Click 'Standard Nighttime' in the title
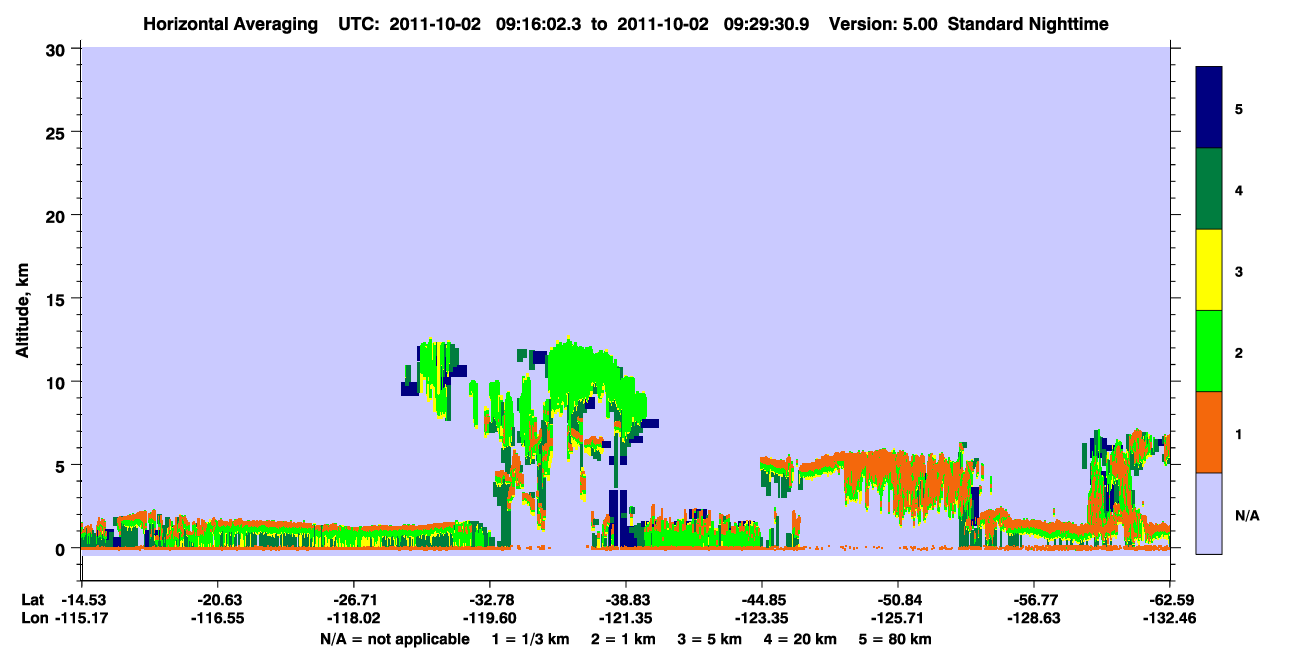The image size is (1300, 667). (x=1028, y=23)
